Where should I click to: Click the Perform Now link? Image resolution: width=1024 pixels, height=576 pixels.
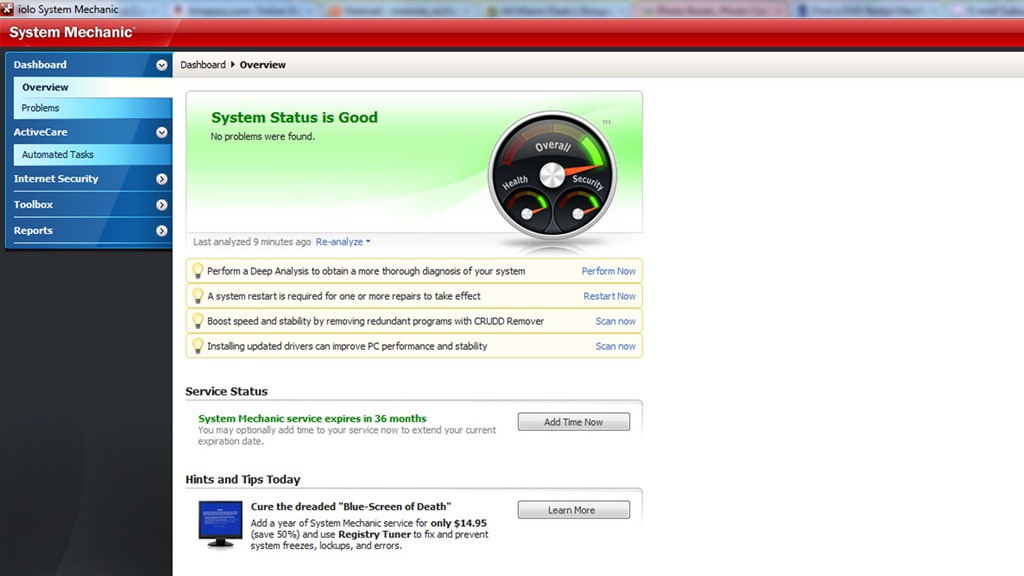click(609, 271)
